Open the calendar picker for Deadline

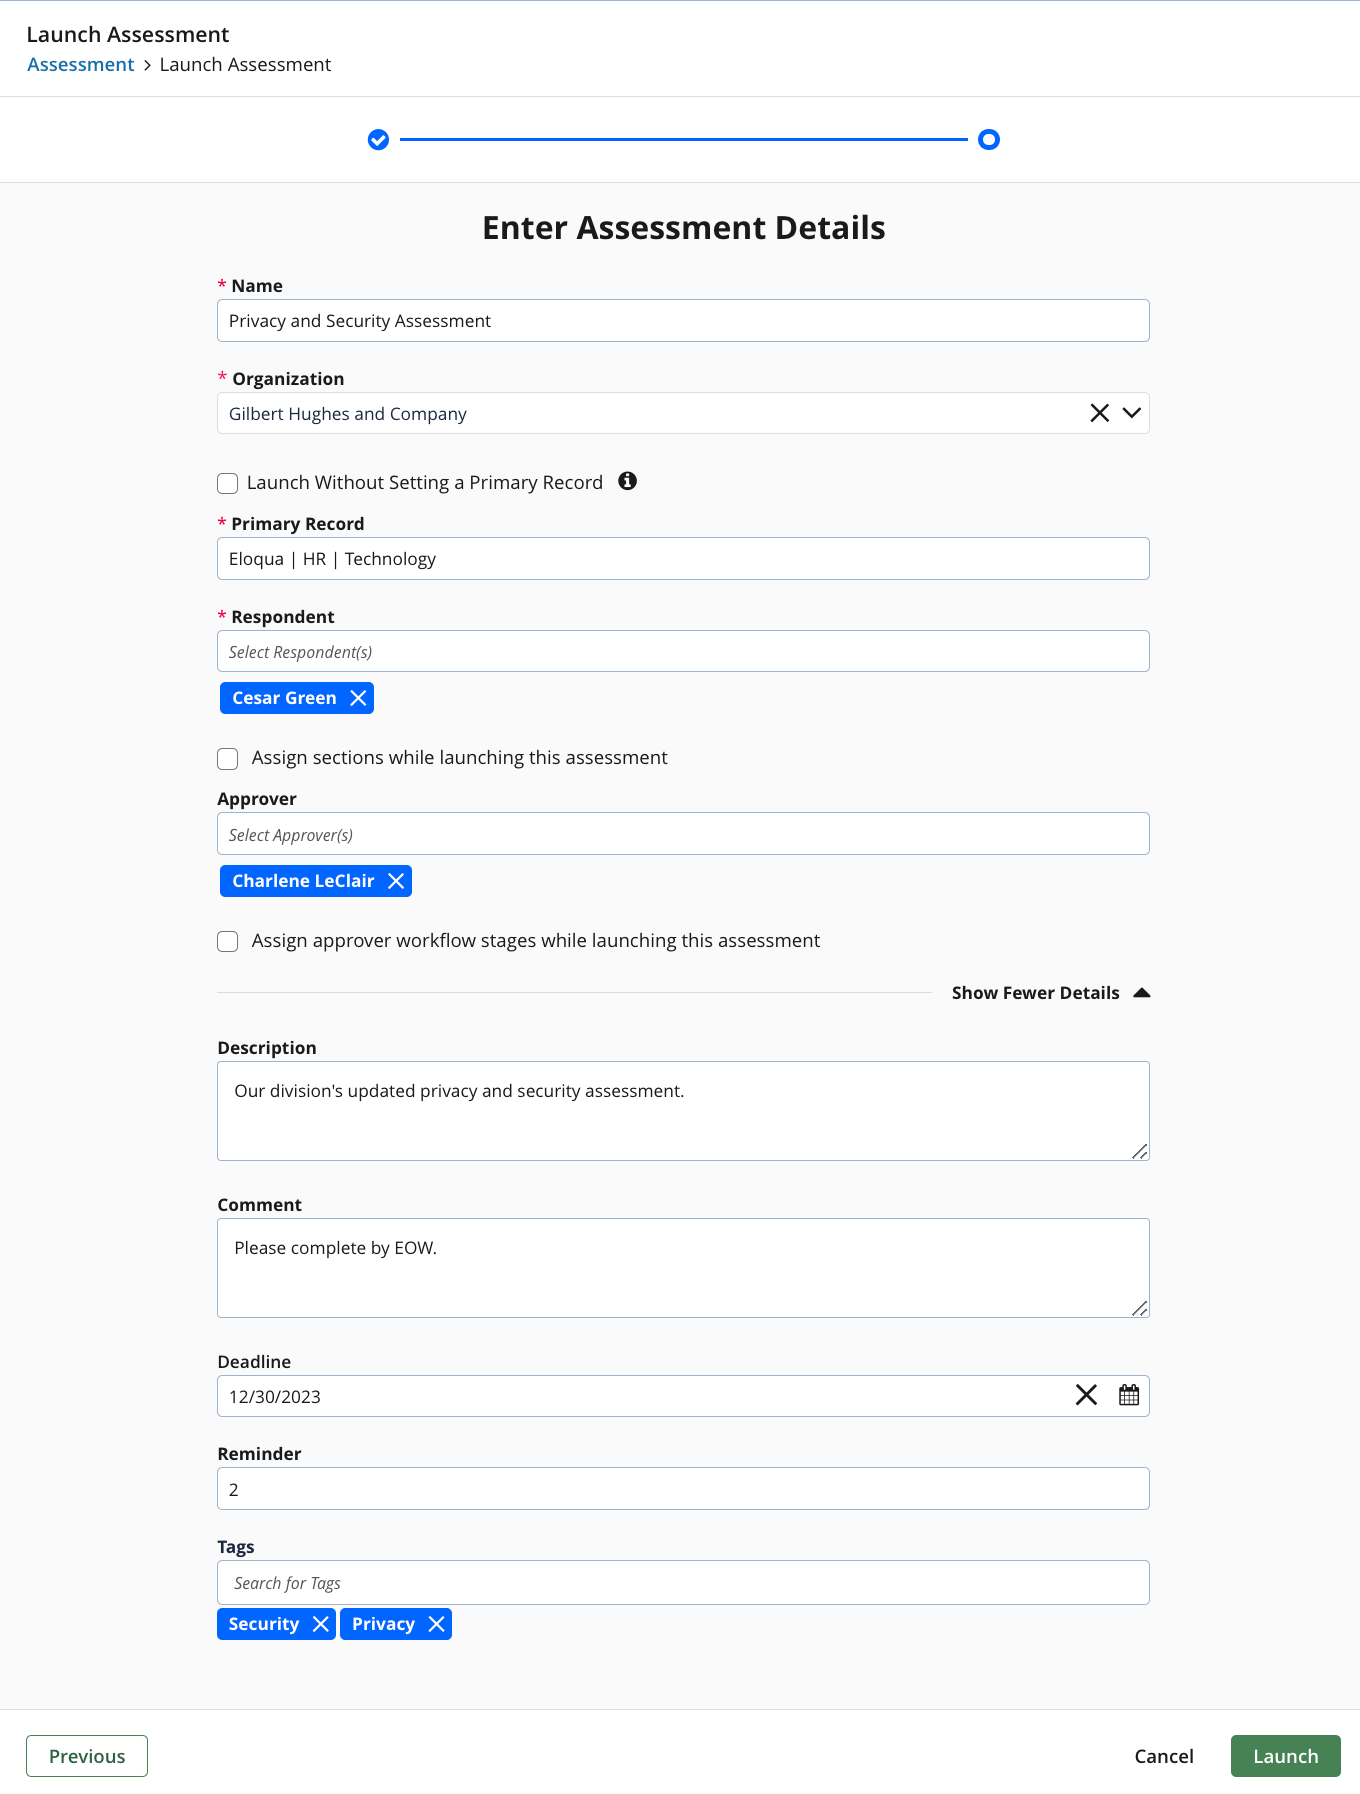[x=1128, y=1395]
